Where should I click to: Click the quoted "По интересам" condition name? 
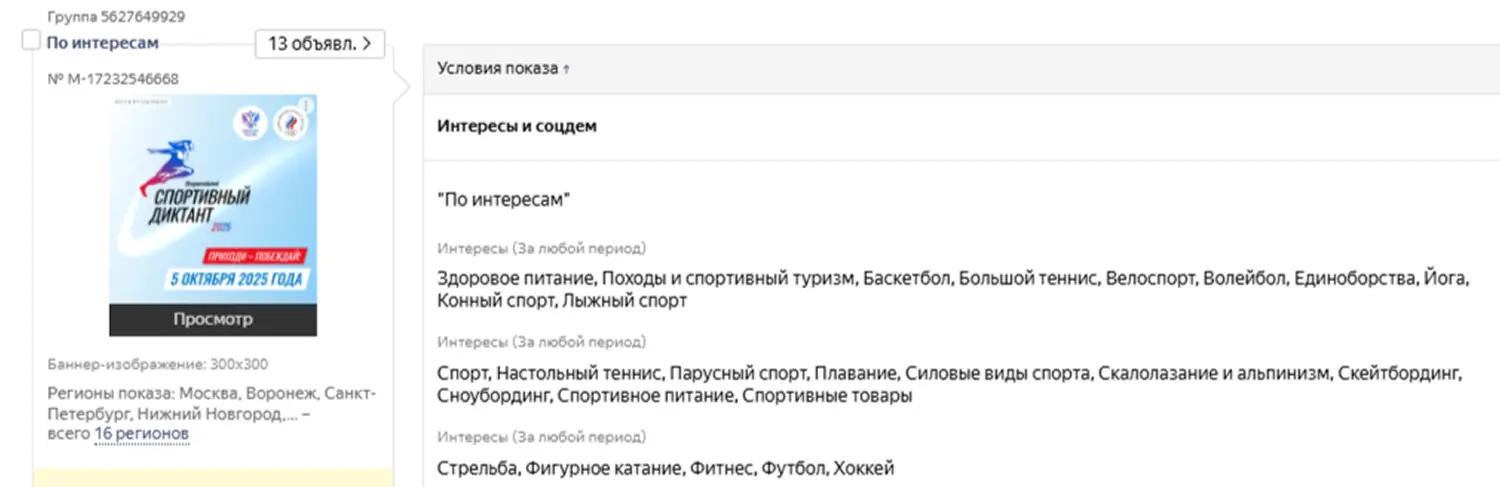point(503,200)
